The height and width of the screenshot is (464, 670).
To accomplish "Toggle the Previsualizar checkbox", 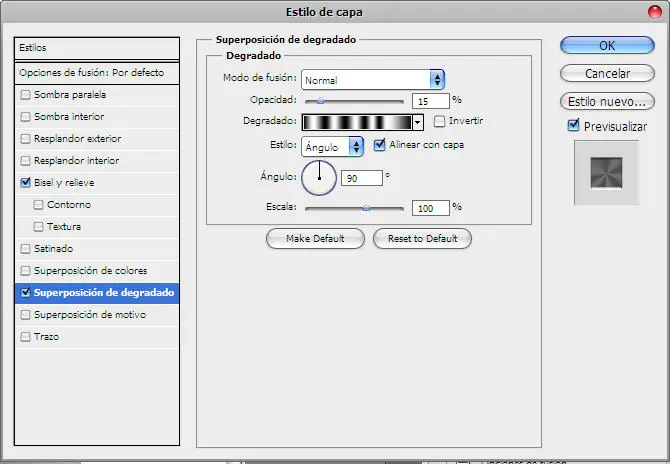I will pos(573,125).
